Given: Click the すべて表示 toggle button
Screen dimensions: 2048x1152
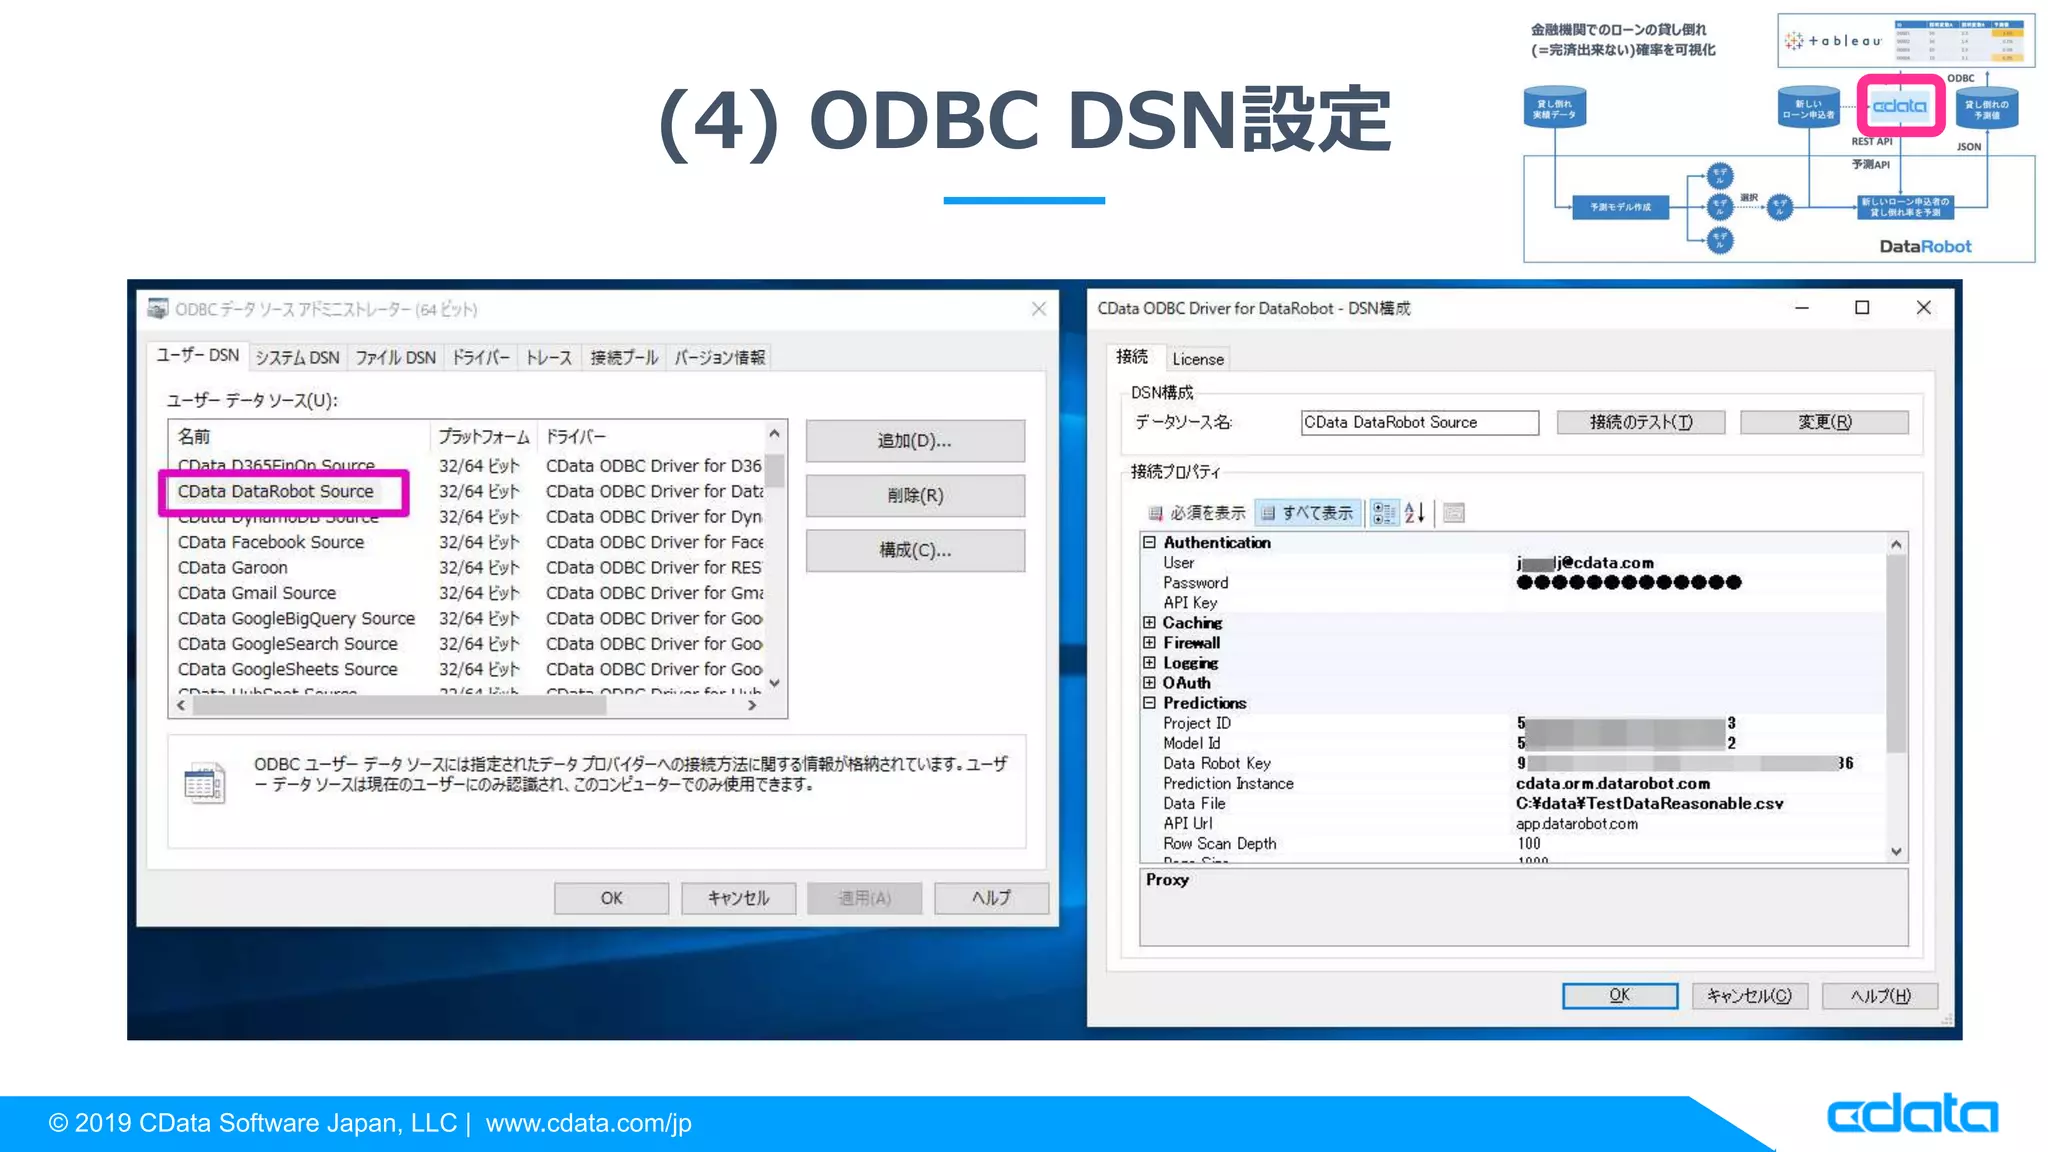Looking at the screenshot, I should 1308,513.
